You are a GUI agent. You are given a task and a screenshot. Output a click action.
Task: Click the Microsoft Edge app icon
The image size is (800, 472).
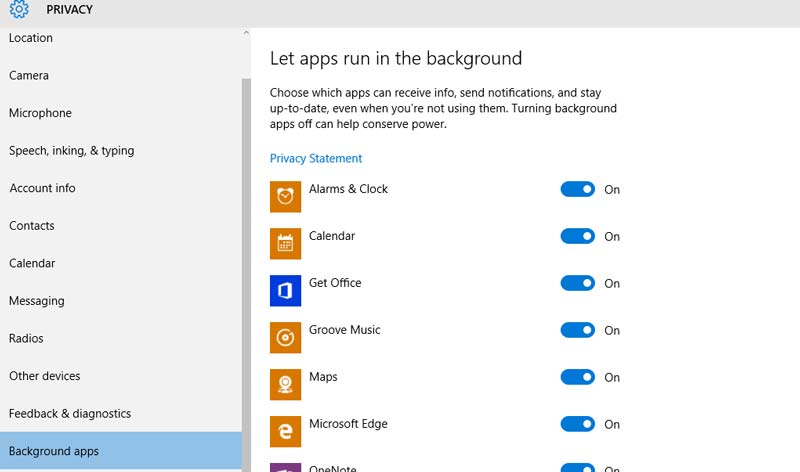click(x=285, y=431)
